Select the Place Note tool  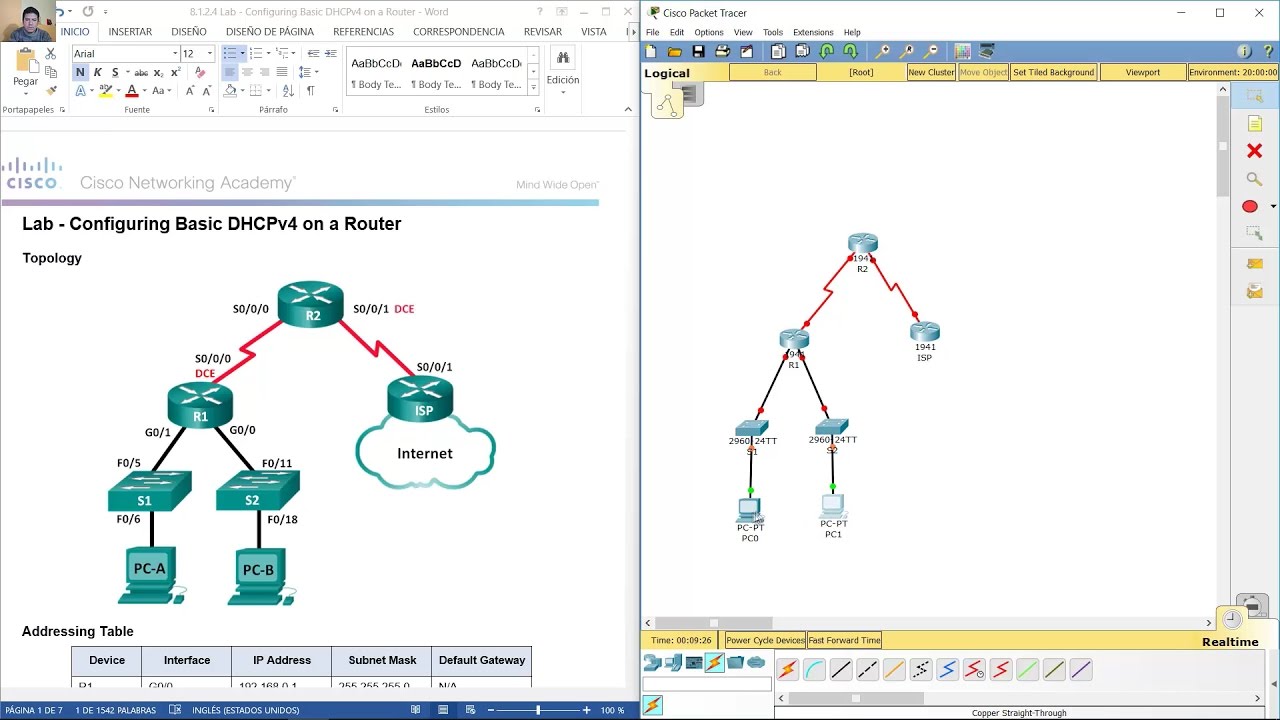point(1254,124)
